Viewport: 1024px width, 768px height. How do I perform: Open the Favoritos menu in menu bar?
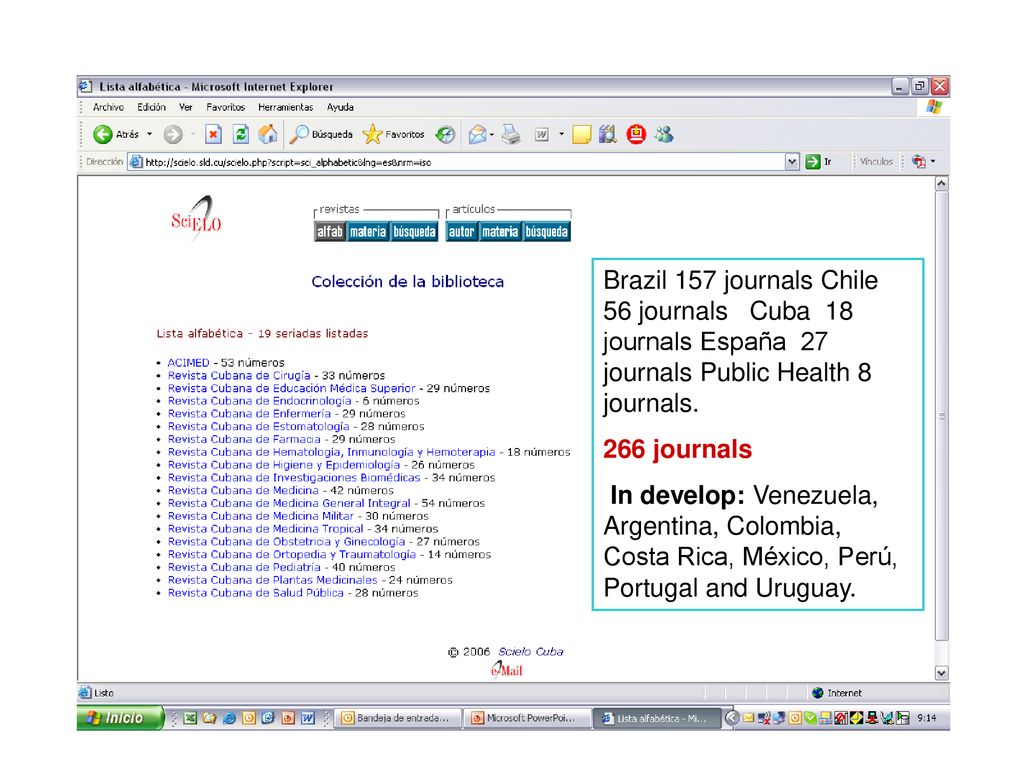pyautogui.click(x=225, y=107)
